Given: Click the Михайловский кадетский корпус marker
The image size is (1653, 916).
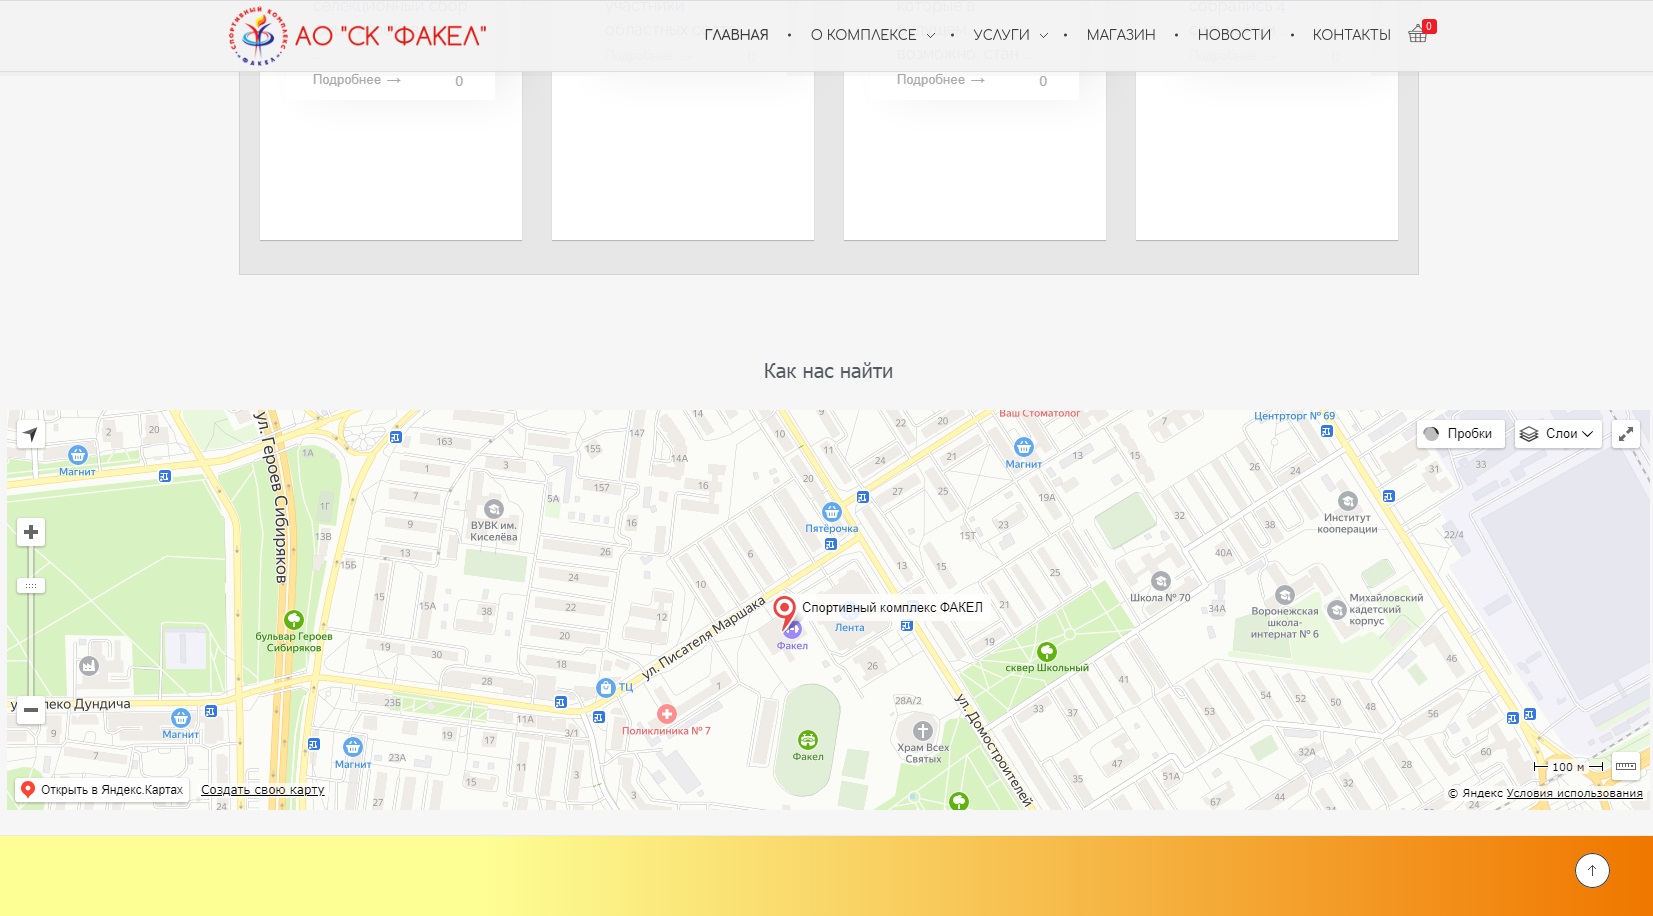Looking at the screenshot, I should click(1337, 610).
